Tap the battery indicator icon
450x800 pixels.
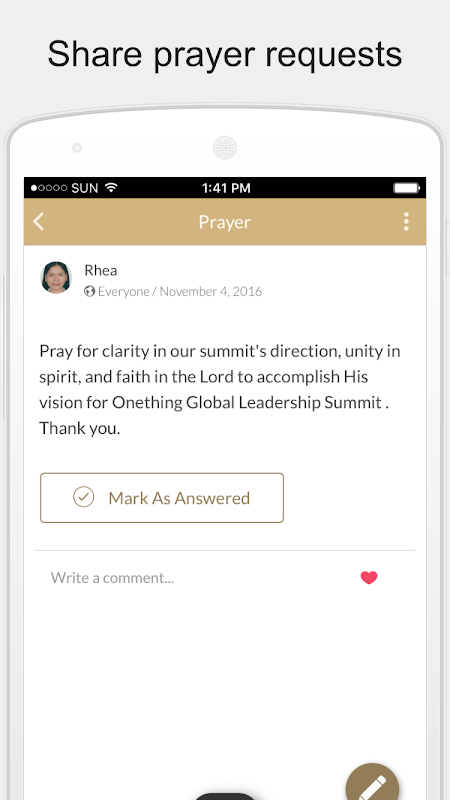(407, 188)
